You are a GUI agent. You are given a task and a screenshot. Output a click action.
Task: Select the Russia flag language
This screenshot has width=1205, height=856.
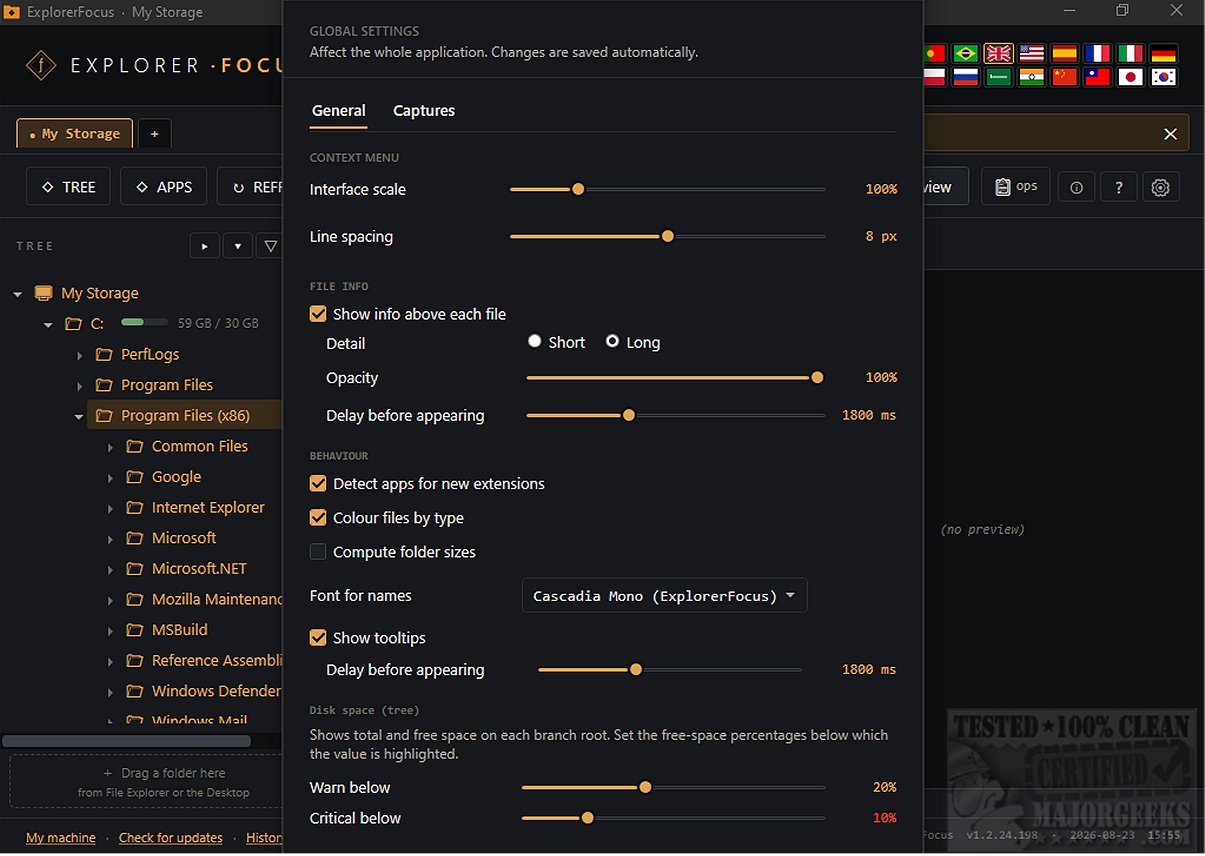(965, 77)
